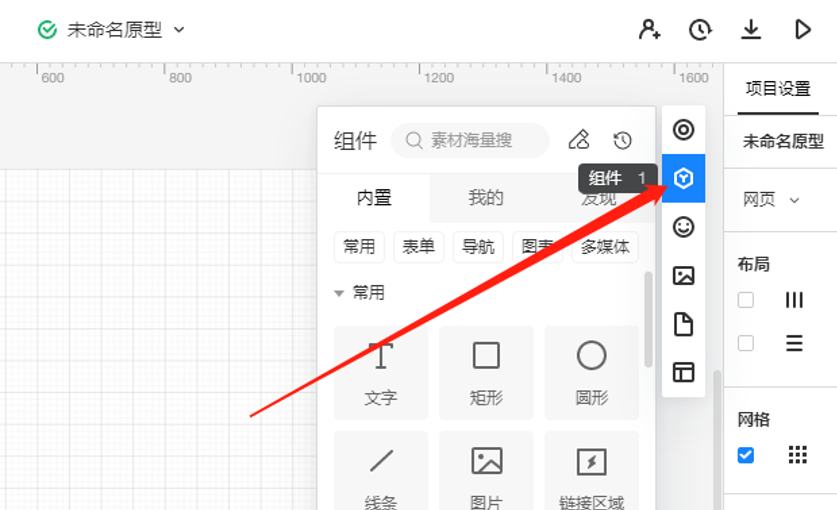Click the 表单 category filter button
This screenshot has width=837, height=510.
tap(419, 247)
